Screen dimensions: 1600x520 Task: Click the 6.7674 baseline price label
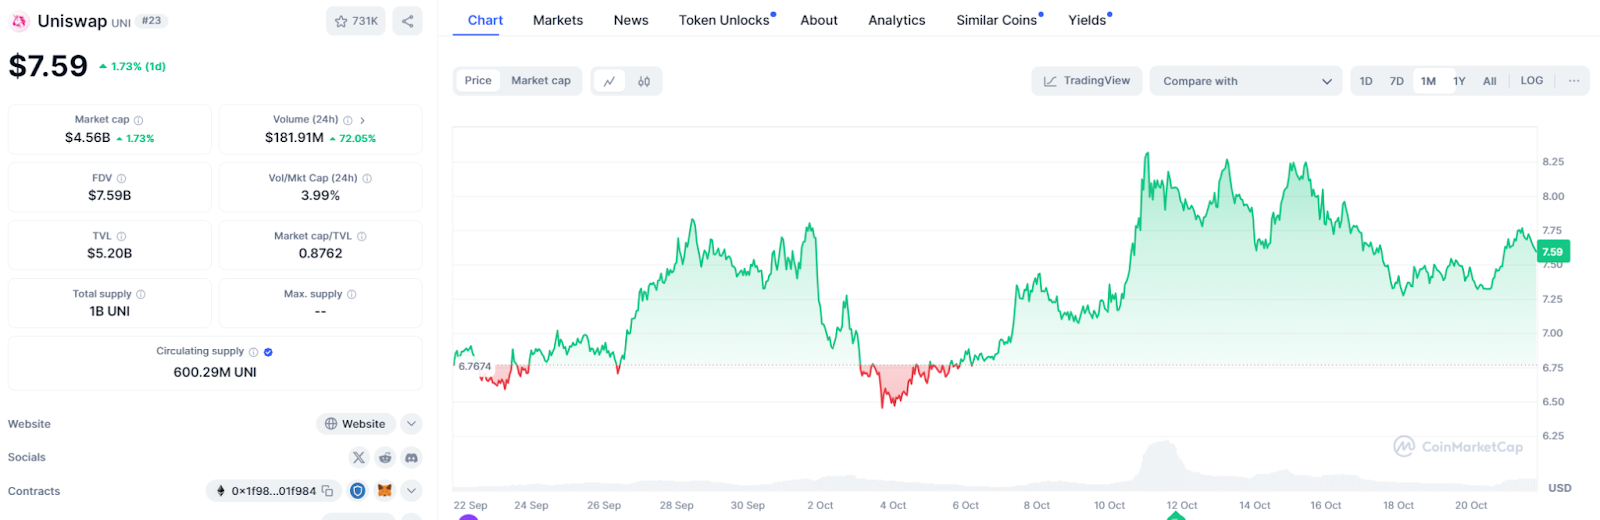(x=474, y=366)
